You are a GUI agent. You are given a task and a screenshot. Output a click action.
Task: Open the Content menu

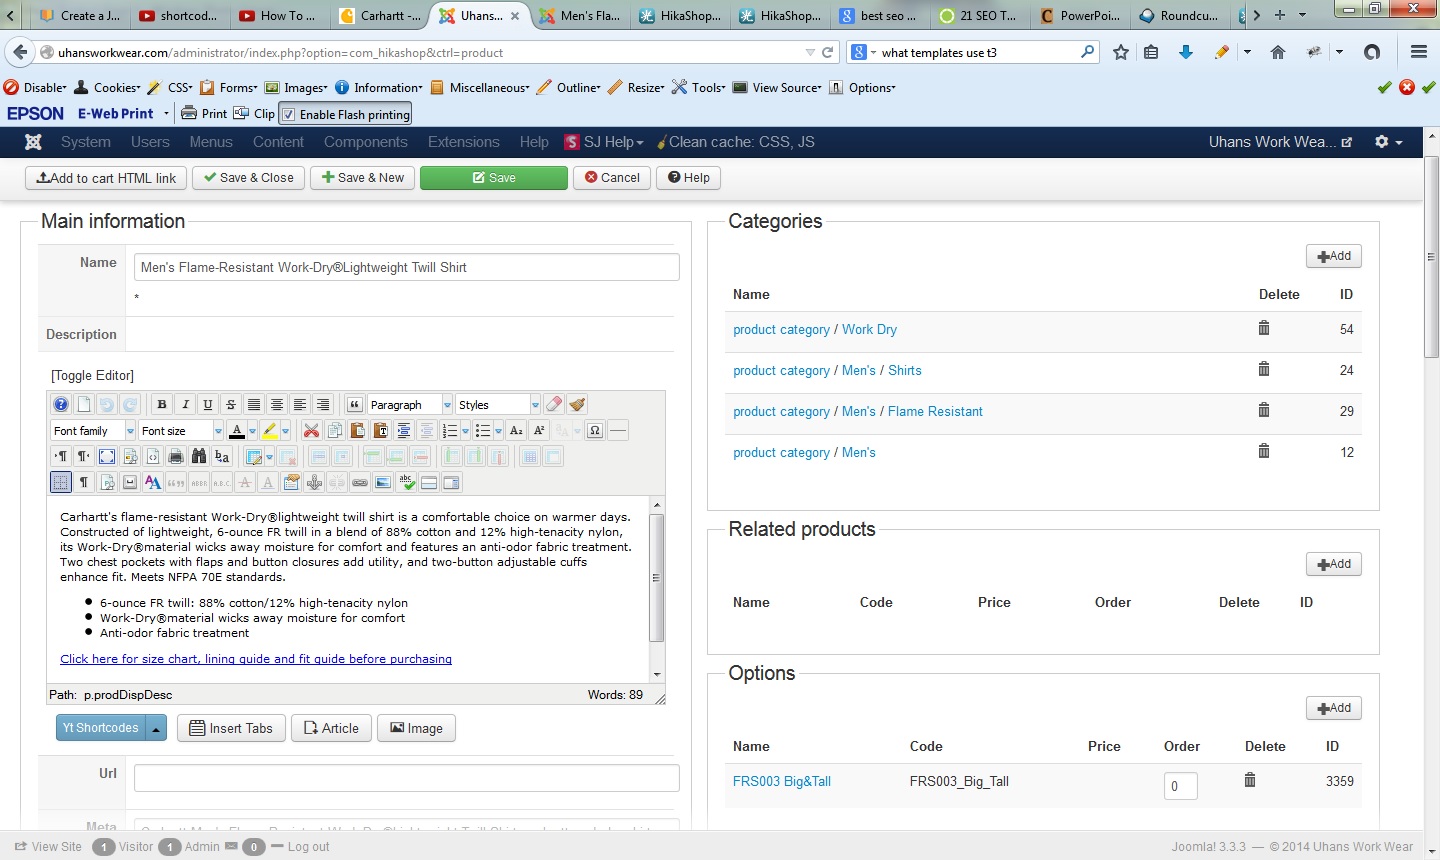click(x=278, y=142)
